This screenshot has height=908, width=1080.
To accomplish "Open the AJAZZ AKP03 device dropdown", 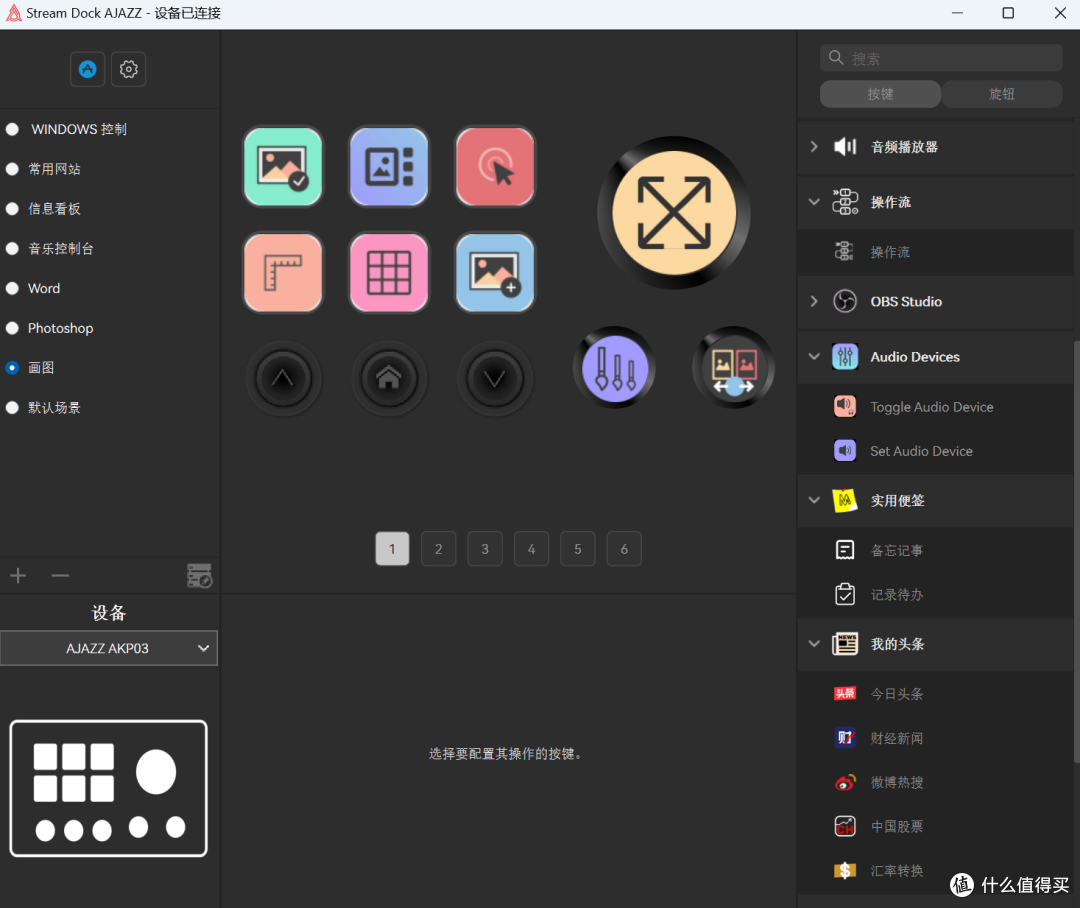I will [109, 648].
